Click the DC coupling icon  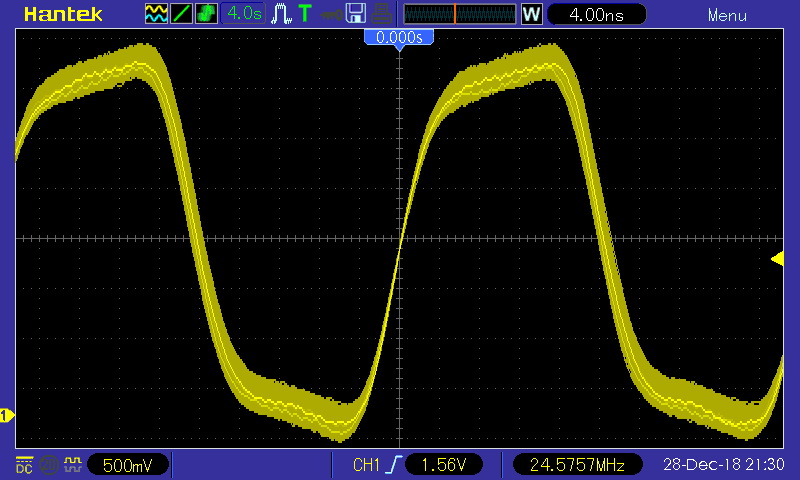point(24,465)
